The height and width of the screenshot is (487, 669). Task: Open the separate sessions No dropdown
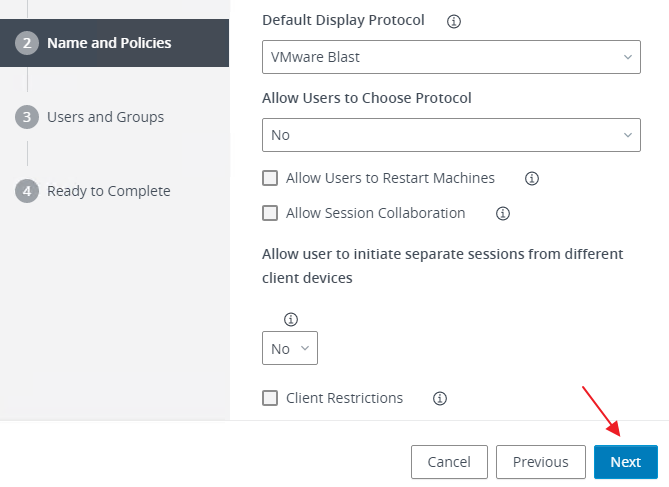[x=289, y=348]
